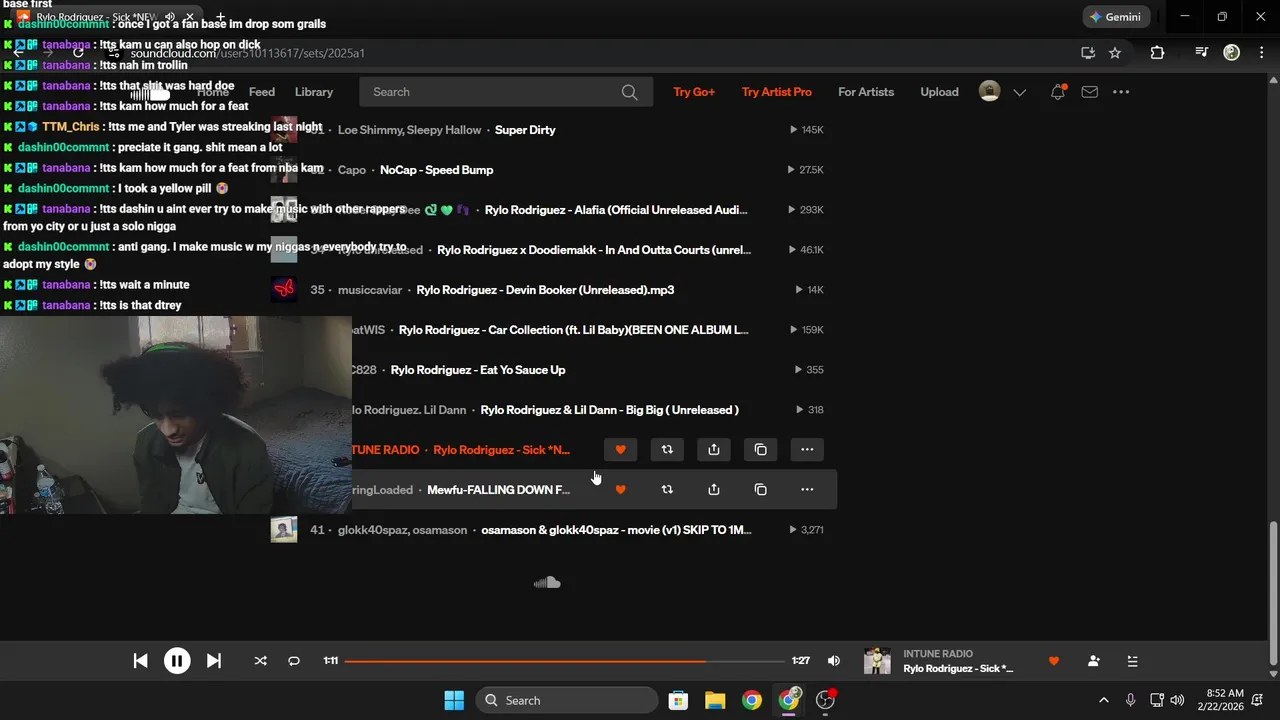Bookmark this page star icon
This screenshot has width=1280, height=720.
1115,53
